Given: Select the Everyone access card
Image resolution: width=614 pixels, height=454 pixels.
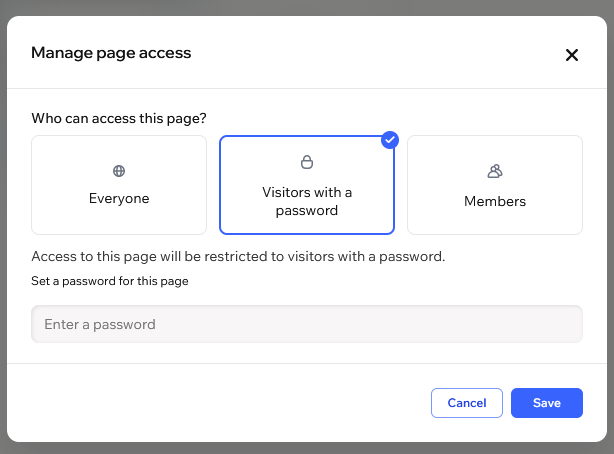Looking at the screenshot, I should tap(119, 185).
